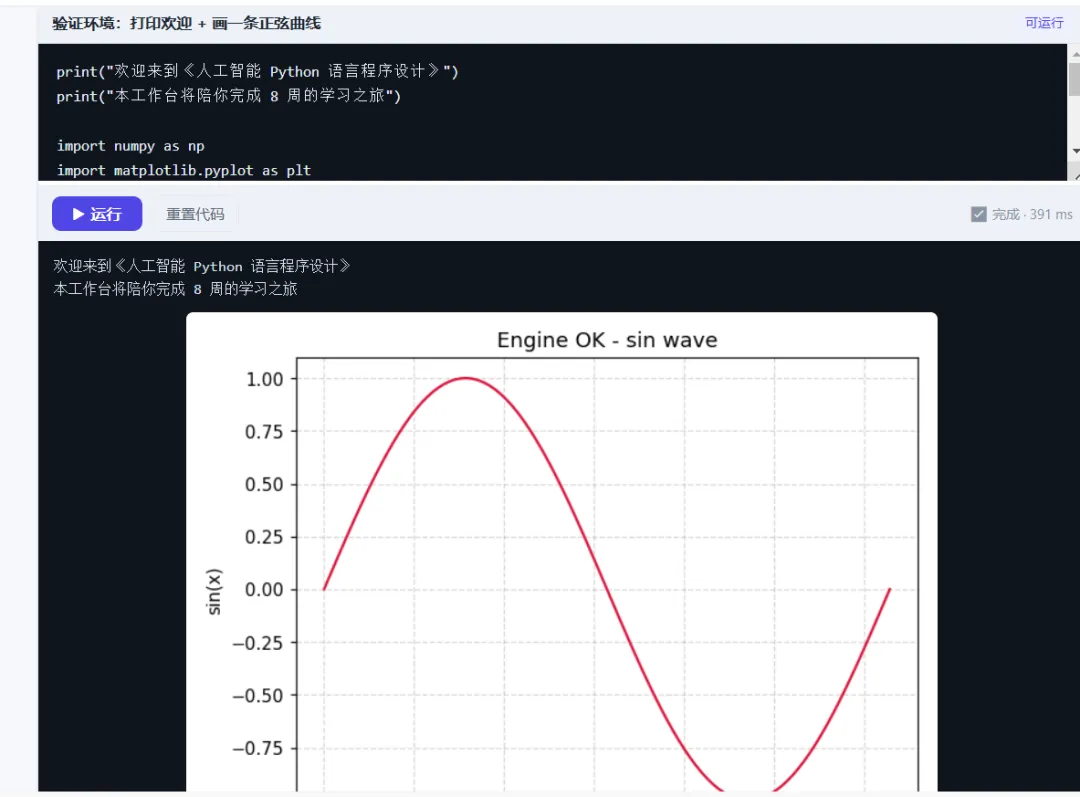Viewport: 1080px width, 797px height.
Task: Click the sin(x) y-axis label
Action: 214,591
